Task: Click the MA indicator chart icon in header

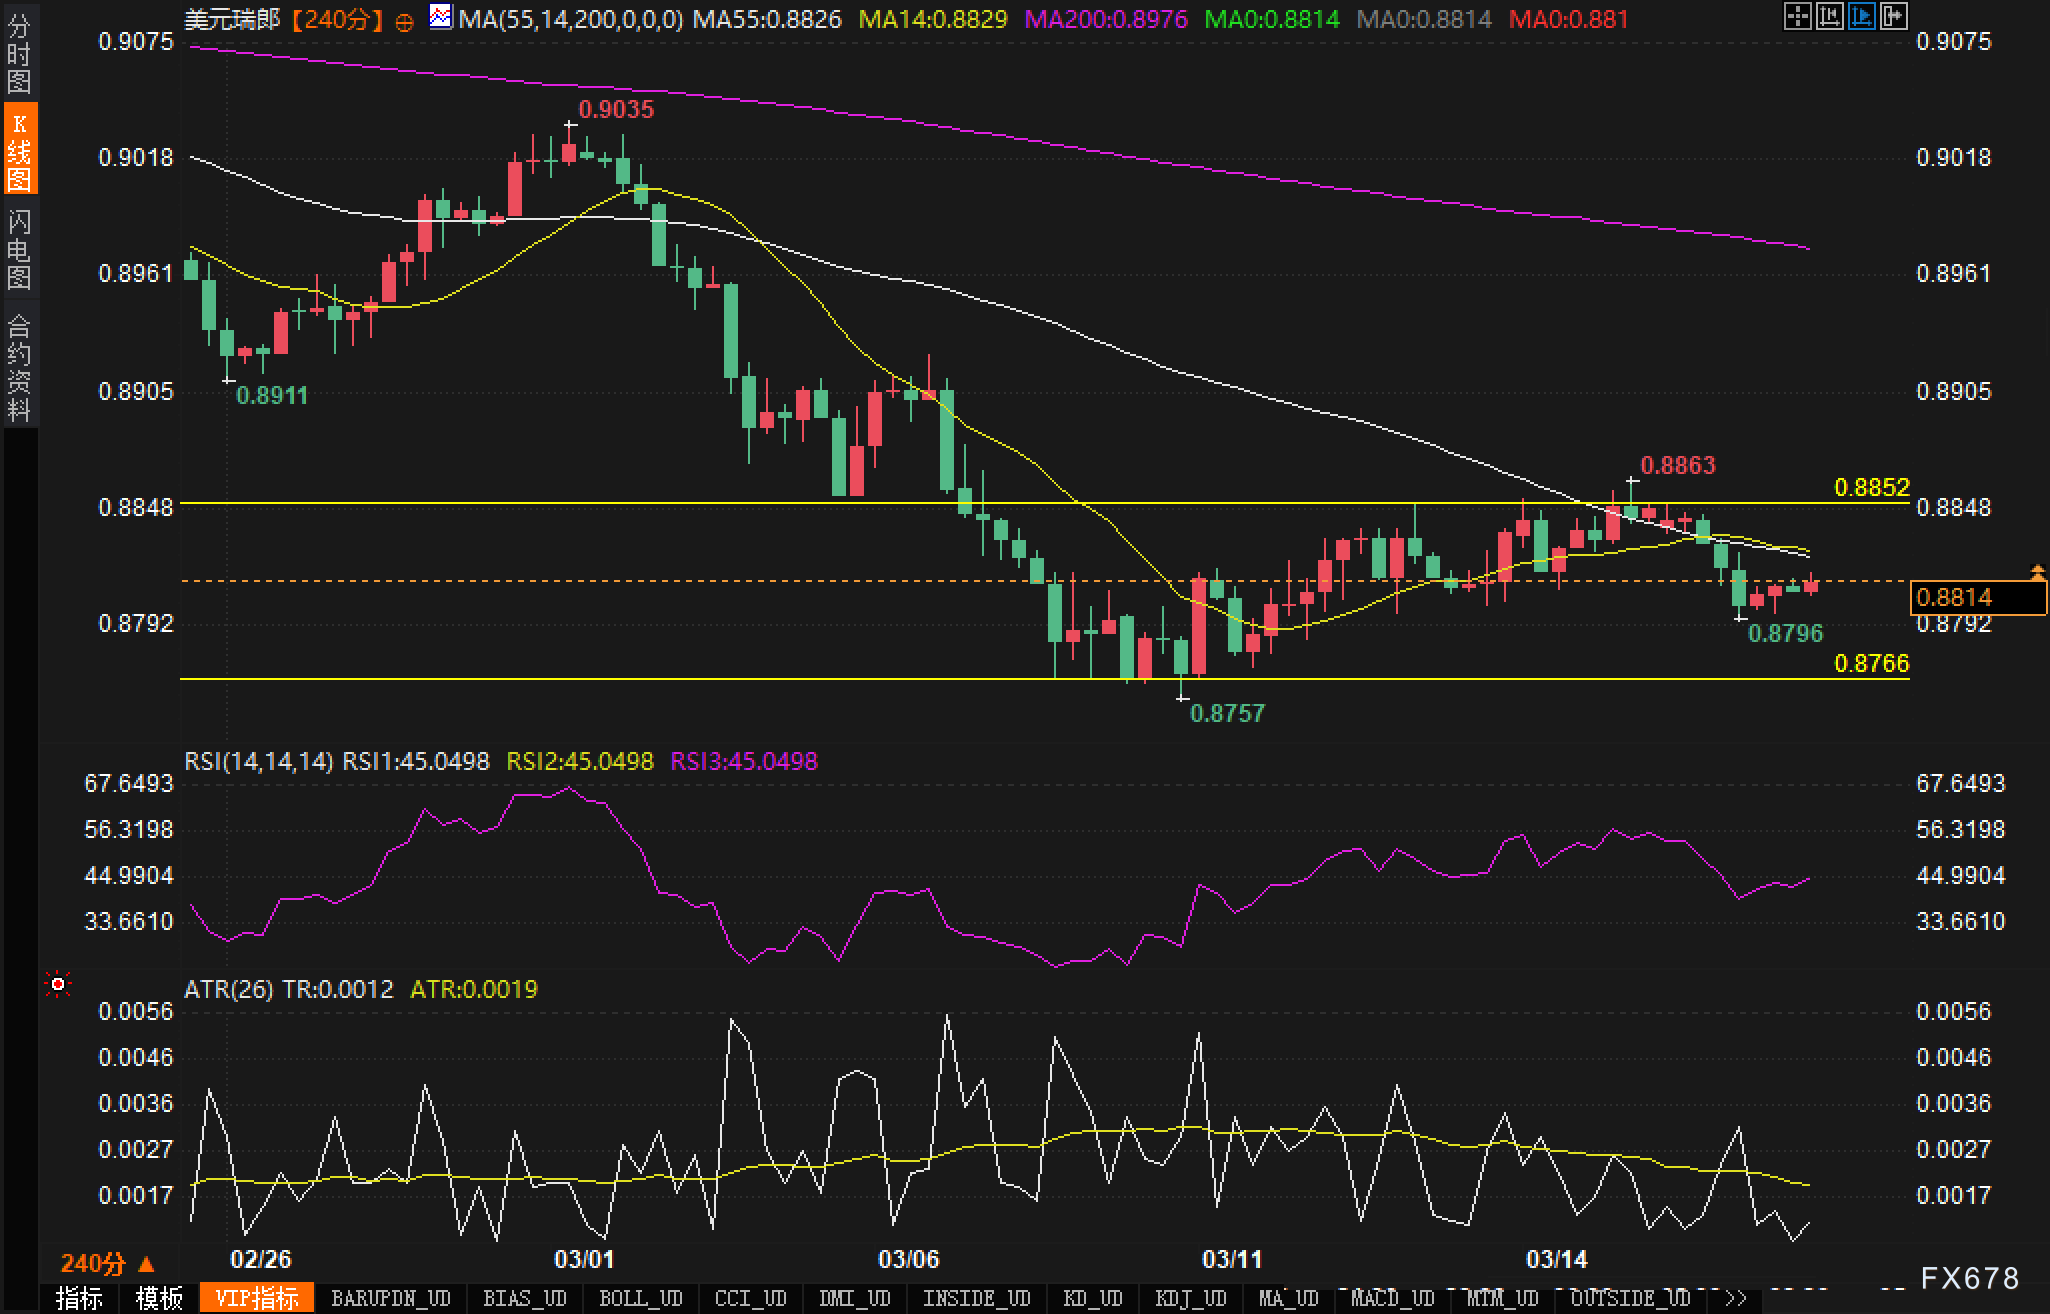Action: point(440,16)
